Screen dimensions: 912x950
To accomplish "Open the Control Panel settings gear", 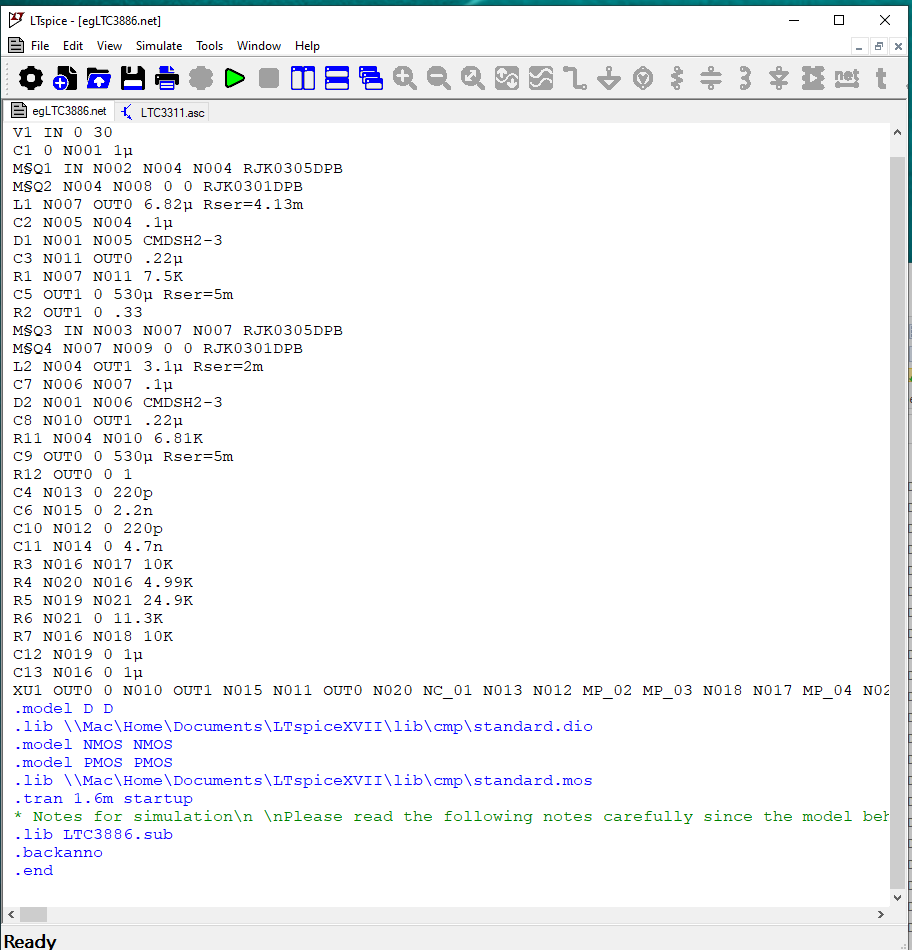I will click(31, 78).
